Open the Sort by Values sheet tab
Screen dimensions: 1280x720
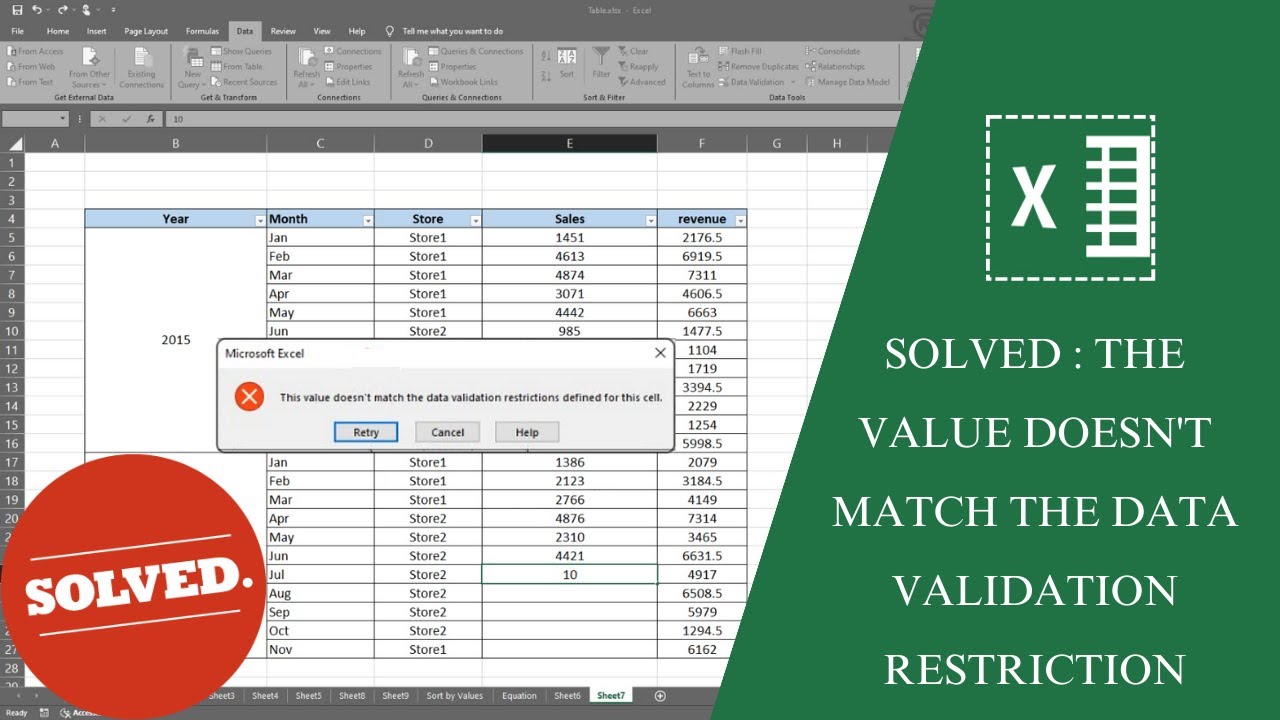454,695
